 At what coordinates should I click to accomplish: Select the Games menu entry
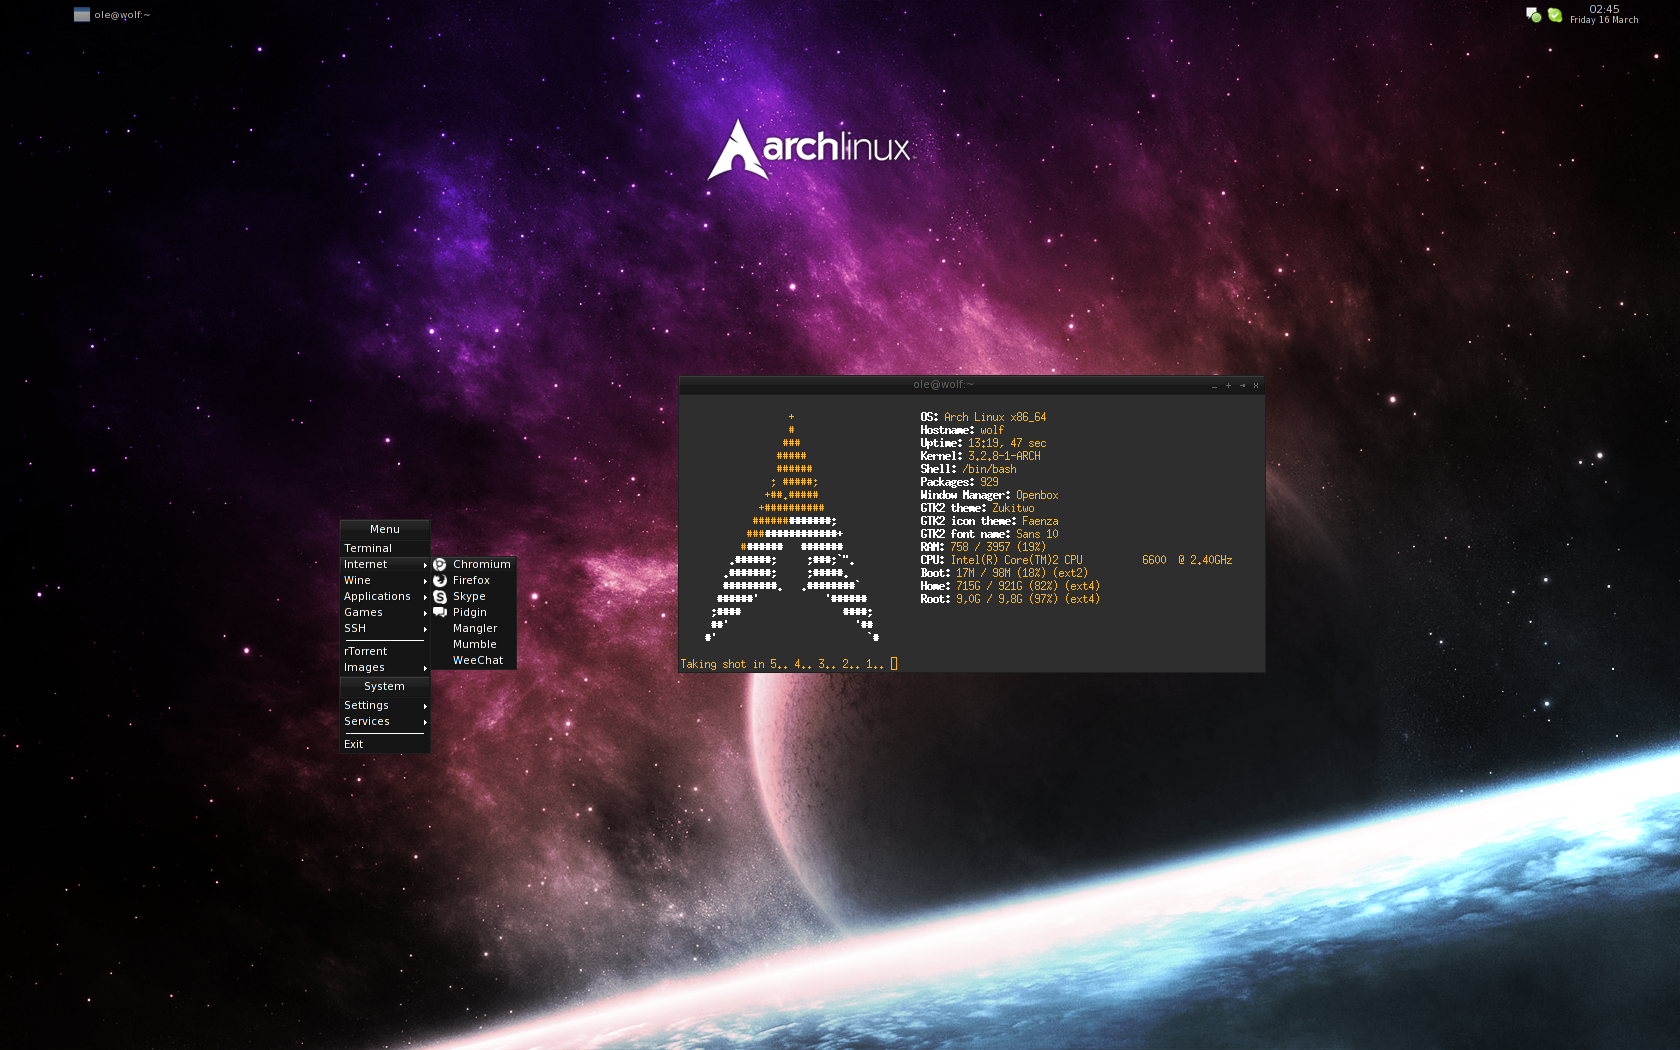(385, 612)
